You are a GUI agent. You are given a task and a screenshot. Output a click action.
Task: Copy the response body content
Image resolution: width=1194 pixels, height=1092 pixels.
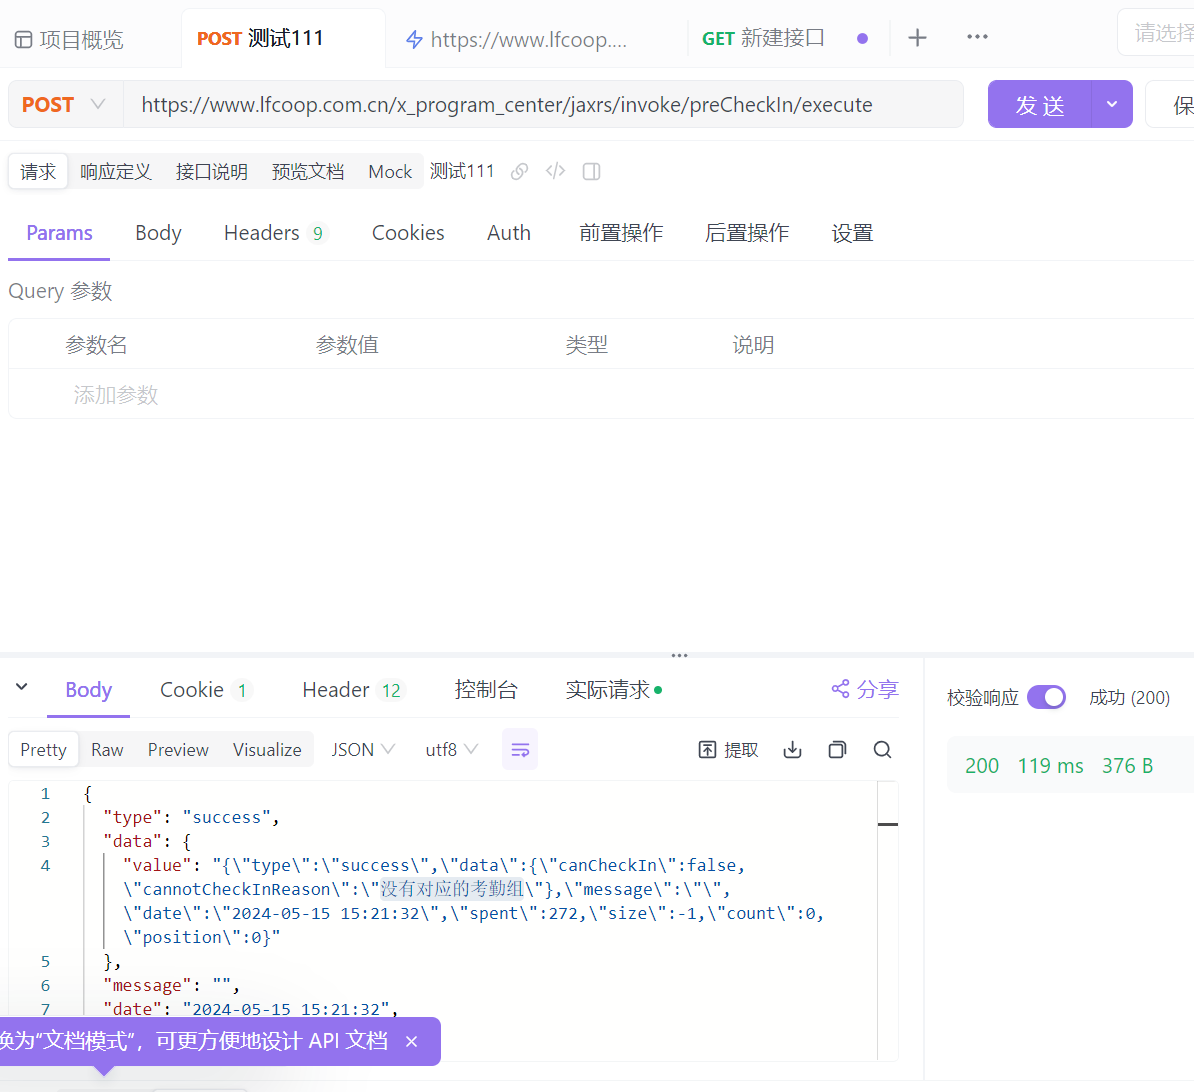pyautogui.click(x=837, y=750)
